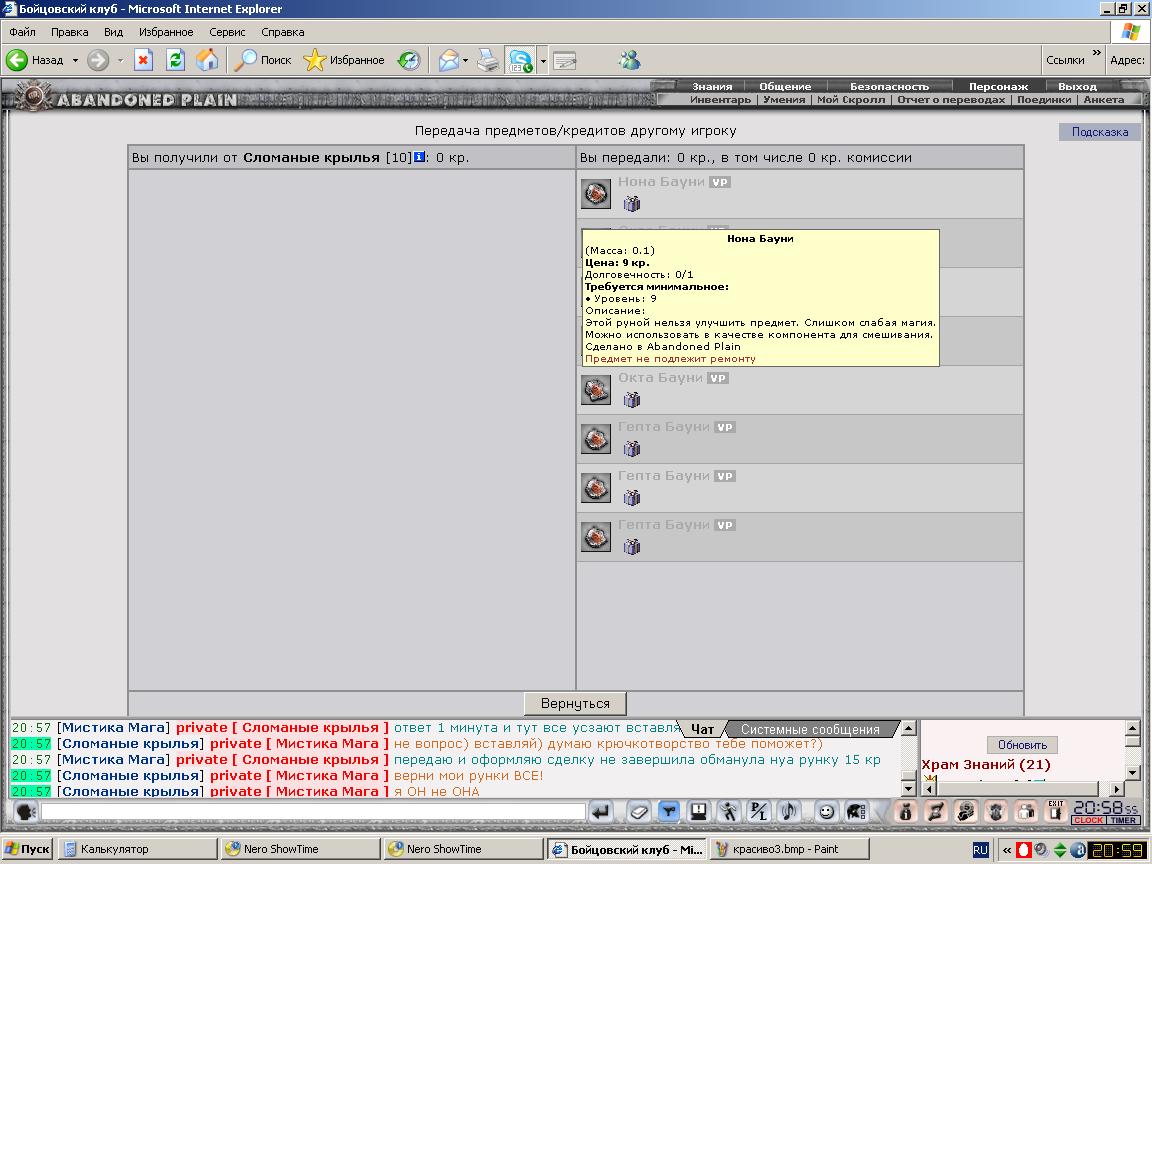This screenshot has height=1160, width=1152.
Task: Click gift icon under Нона Бауни
Action: 632,203
